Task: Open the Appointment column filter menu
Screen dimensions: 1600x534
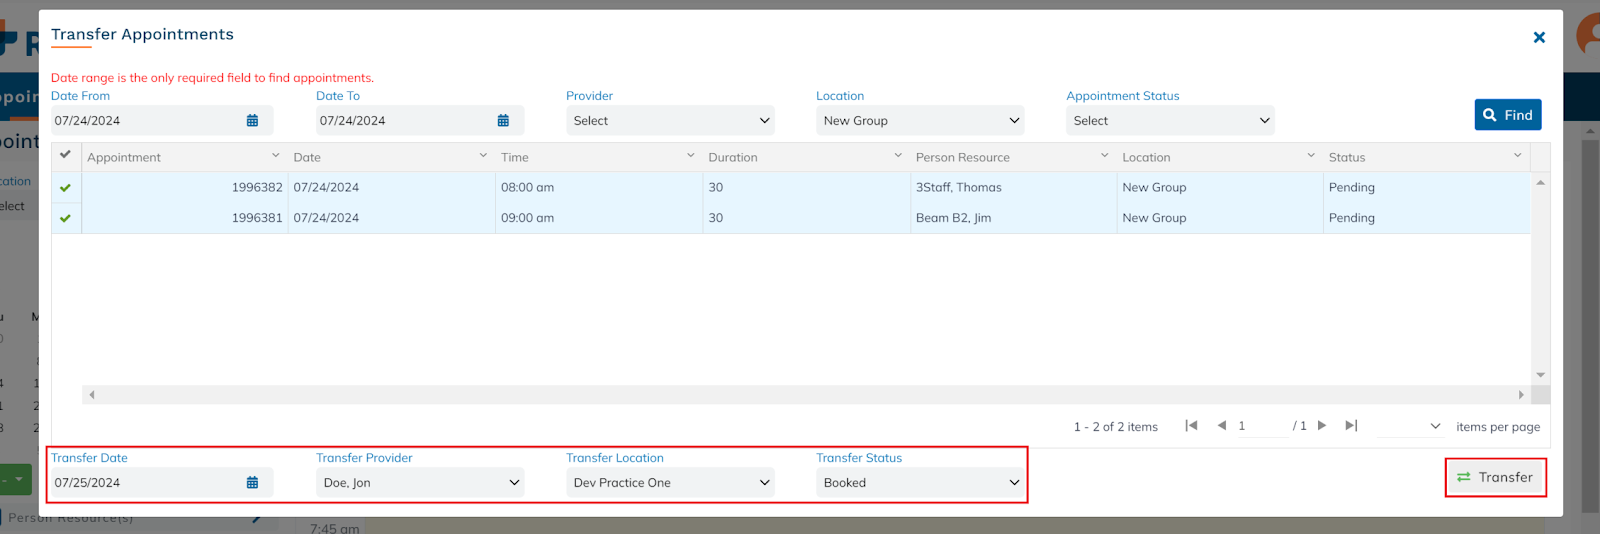Action: click(275, 156)
